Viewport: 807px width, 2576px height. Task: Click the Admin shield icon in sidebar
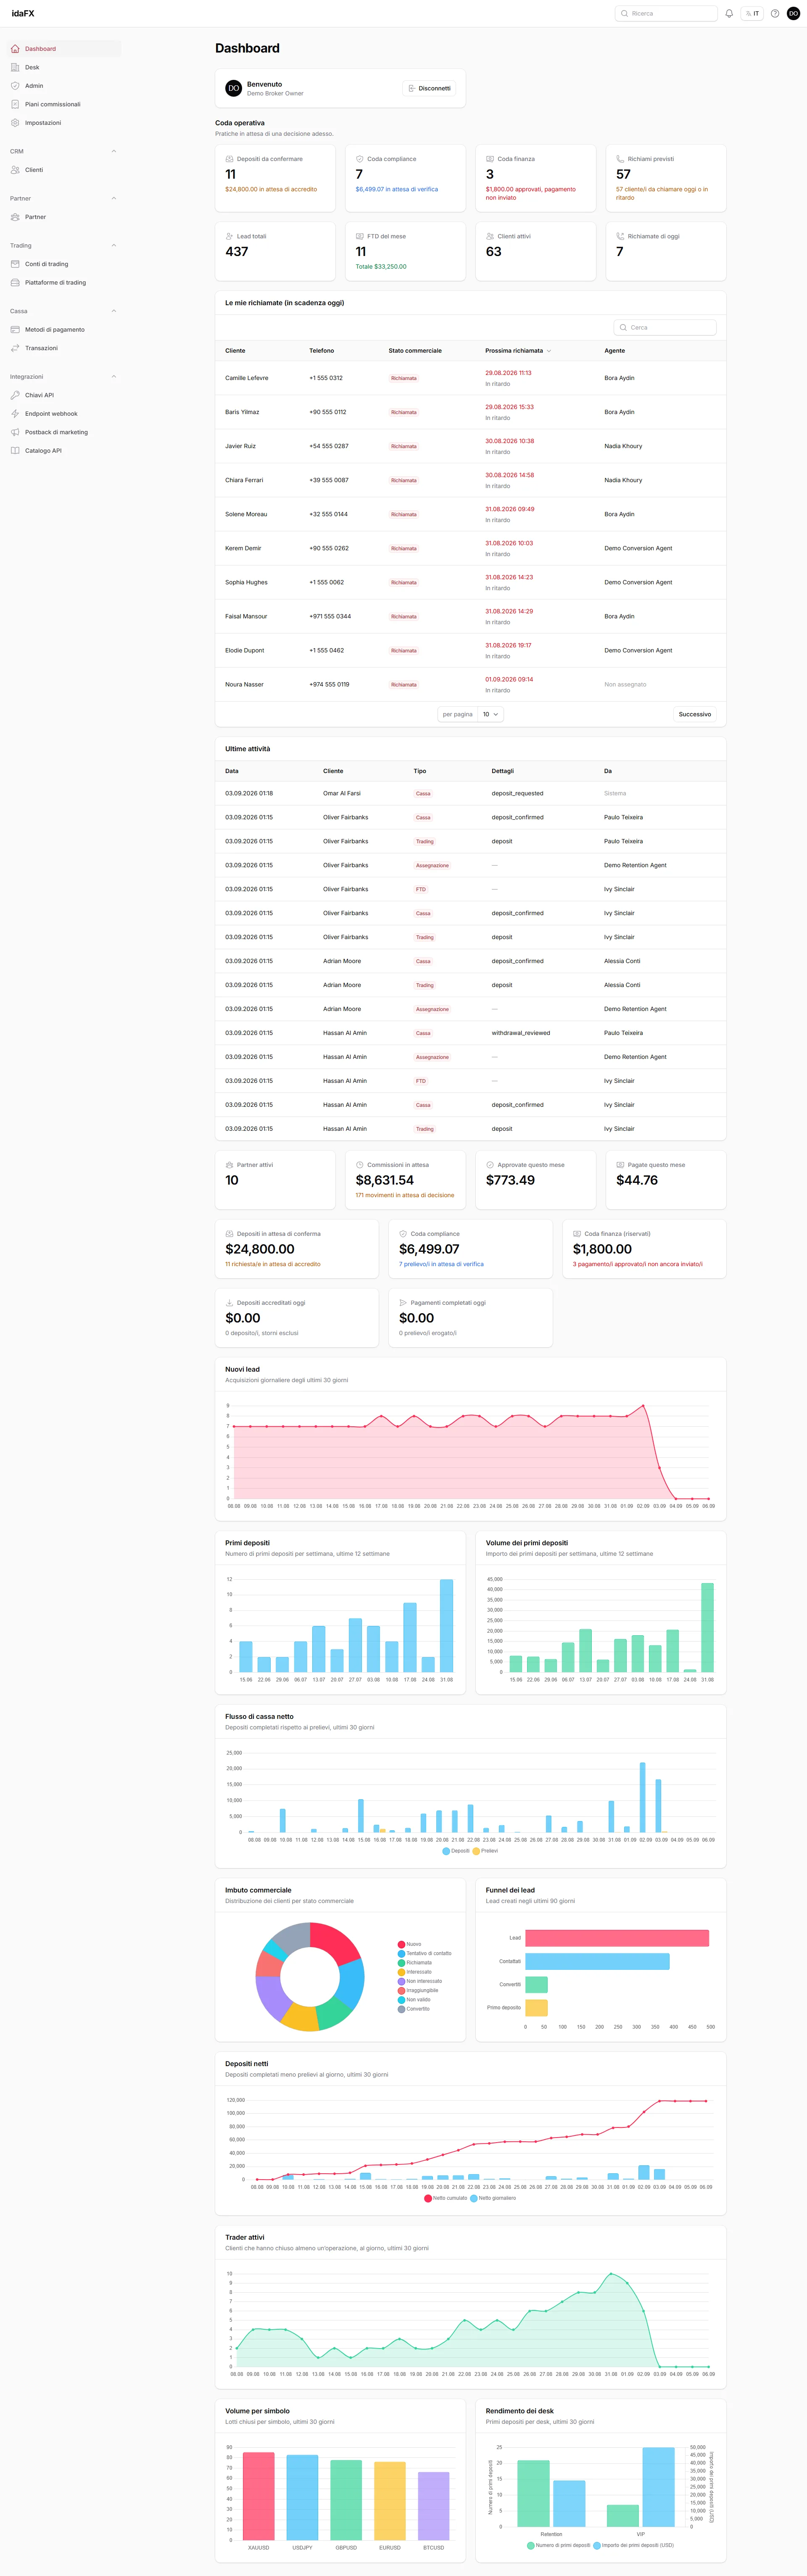pyautogui.click(x=15, y=86)
